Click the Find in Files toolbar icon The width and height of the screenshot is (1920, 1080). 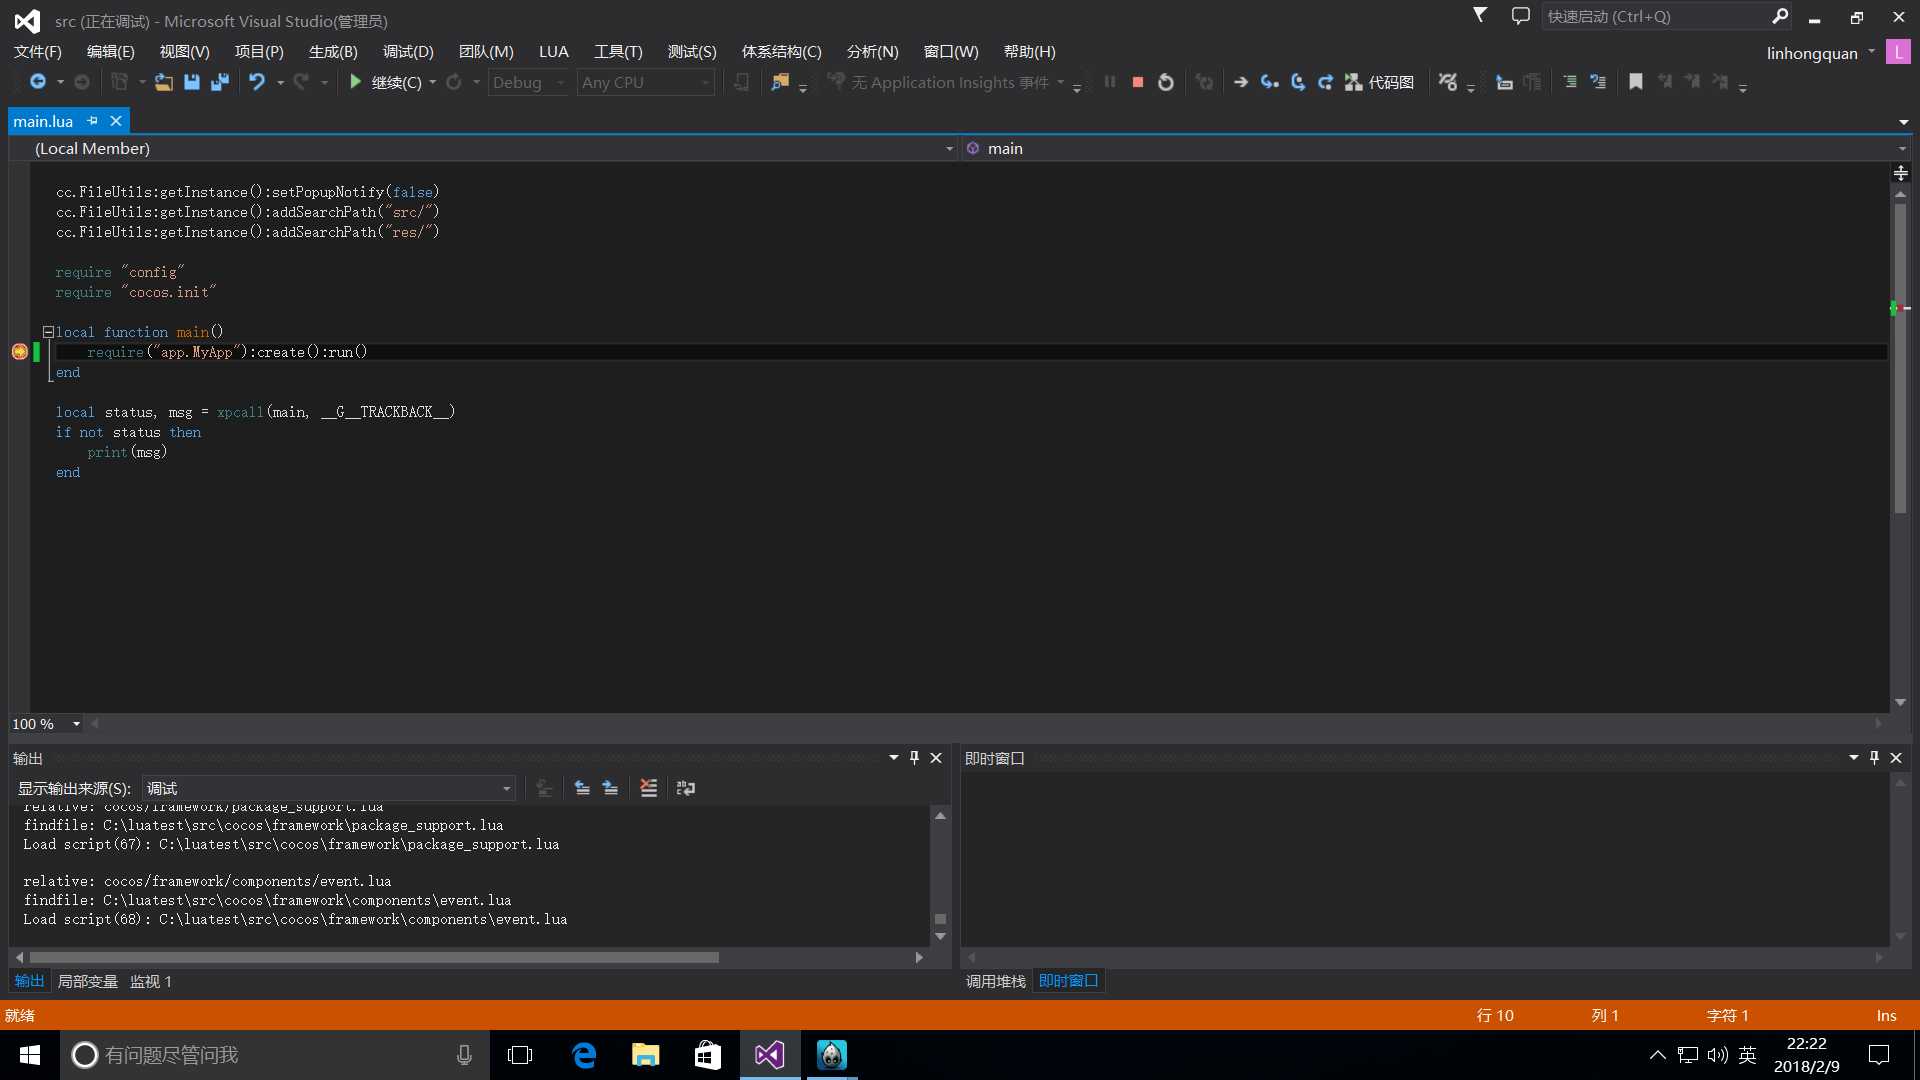pyautogui.click(x=780, y=82)
